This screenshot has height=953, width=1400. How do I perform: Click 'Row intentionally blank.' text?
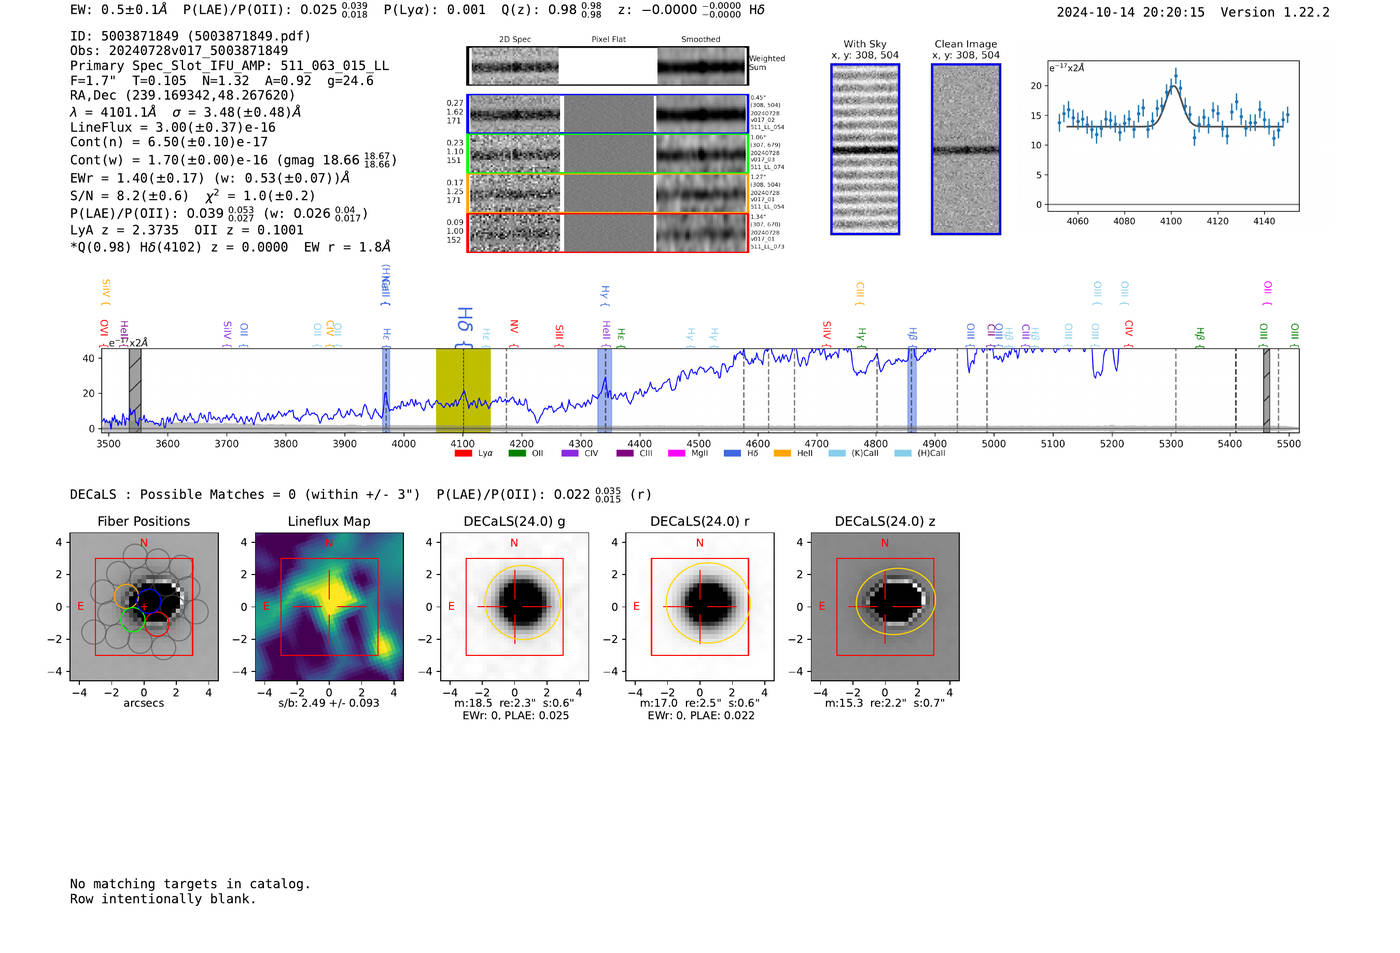(163, 899)
